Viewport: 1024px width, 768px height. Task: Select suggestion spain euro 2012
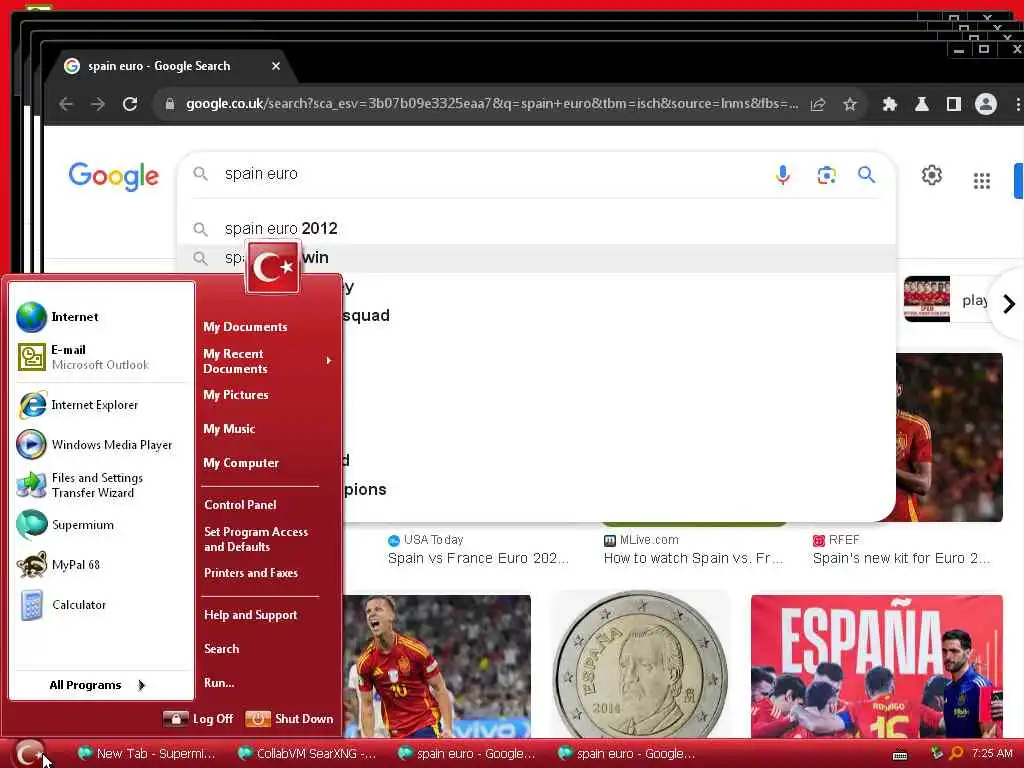tap(536, 229)
